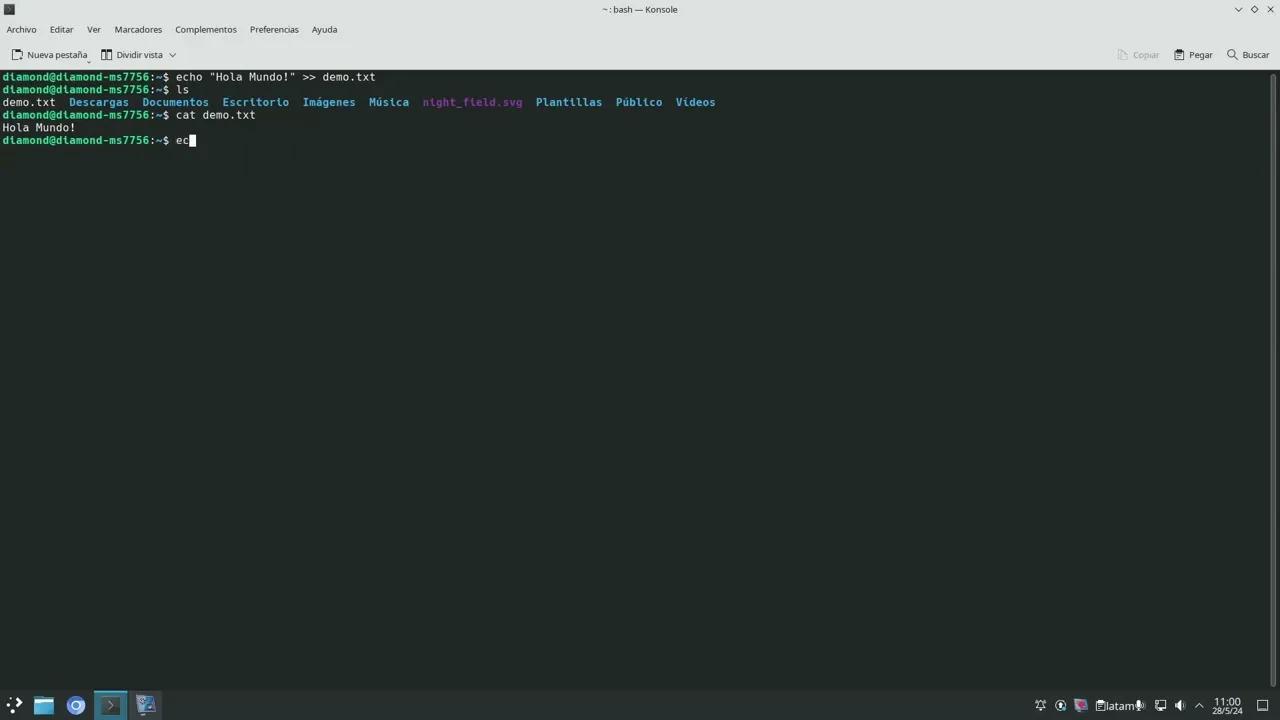Click the clock showing 11:00
Screen dimensions: 1280x720
click(x=1227, y=705)
